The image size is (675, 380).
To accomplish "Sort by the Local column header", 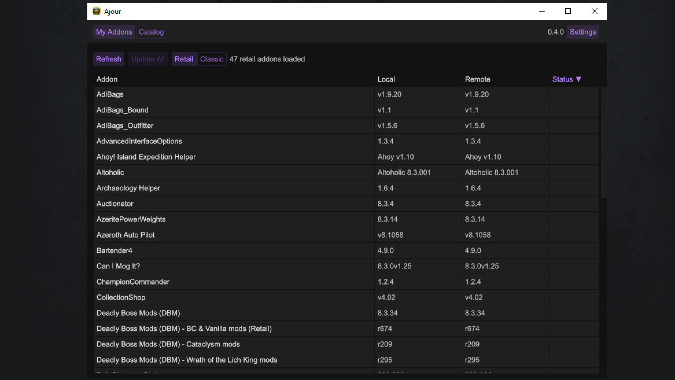I will [x=386, y=79].
